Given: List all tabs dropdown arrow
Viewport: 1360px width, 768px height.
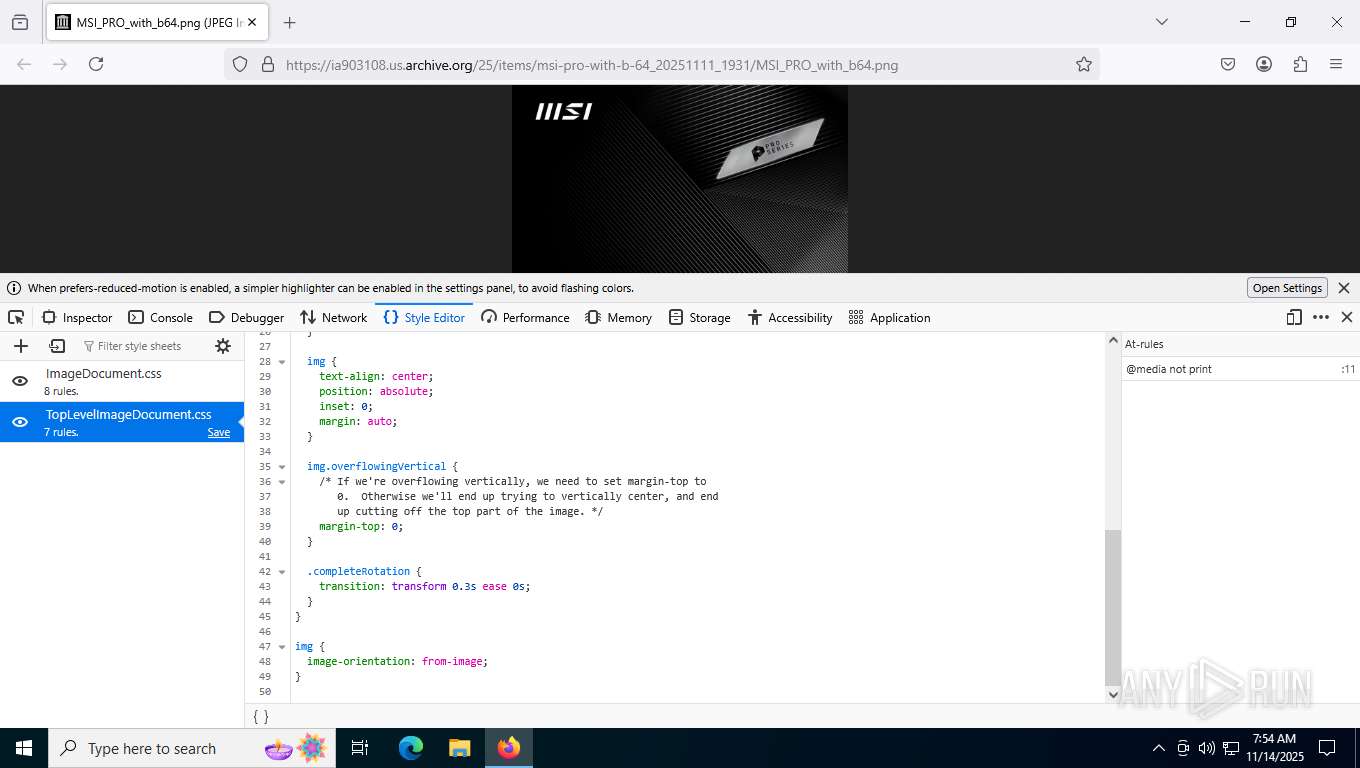Looking at the screenshot, I should pos(1161,22).
